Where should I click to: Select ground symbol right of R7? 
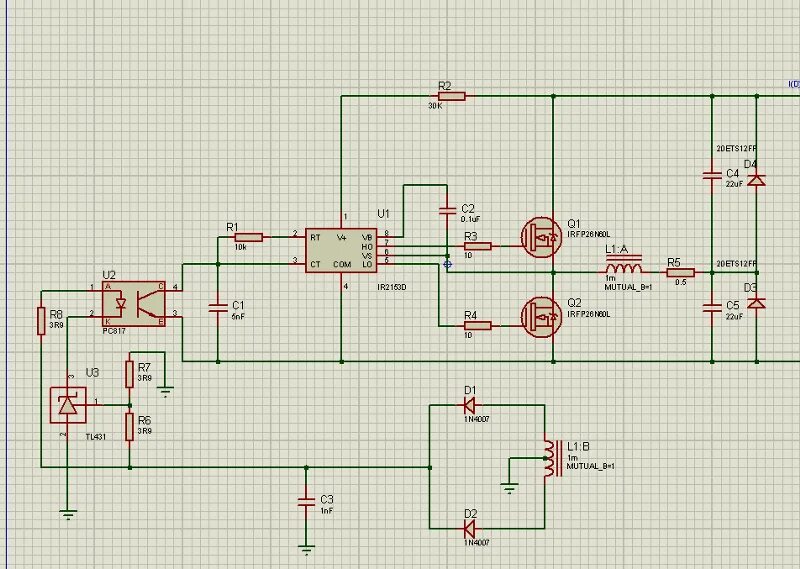[x=165, y=392]
